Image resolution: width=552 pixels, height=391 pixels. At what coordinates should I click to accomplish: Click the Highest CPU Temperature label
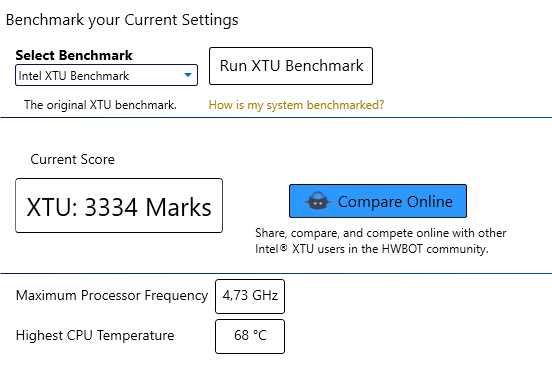[95, 335]
